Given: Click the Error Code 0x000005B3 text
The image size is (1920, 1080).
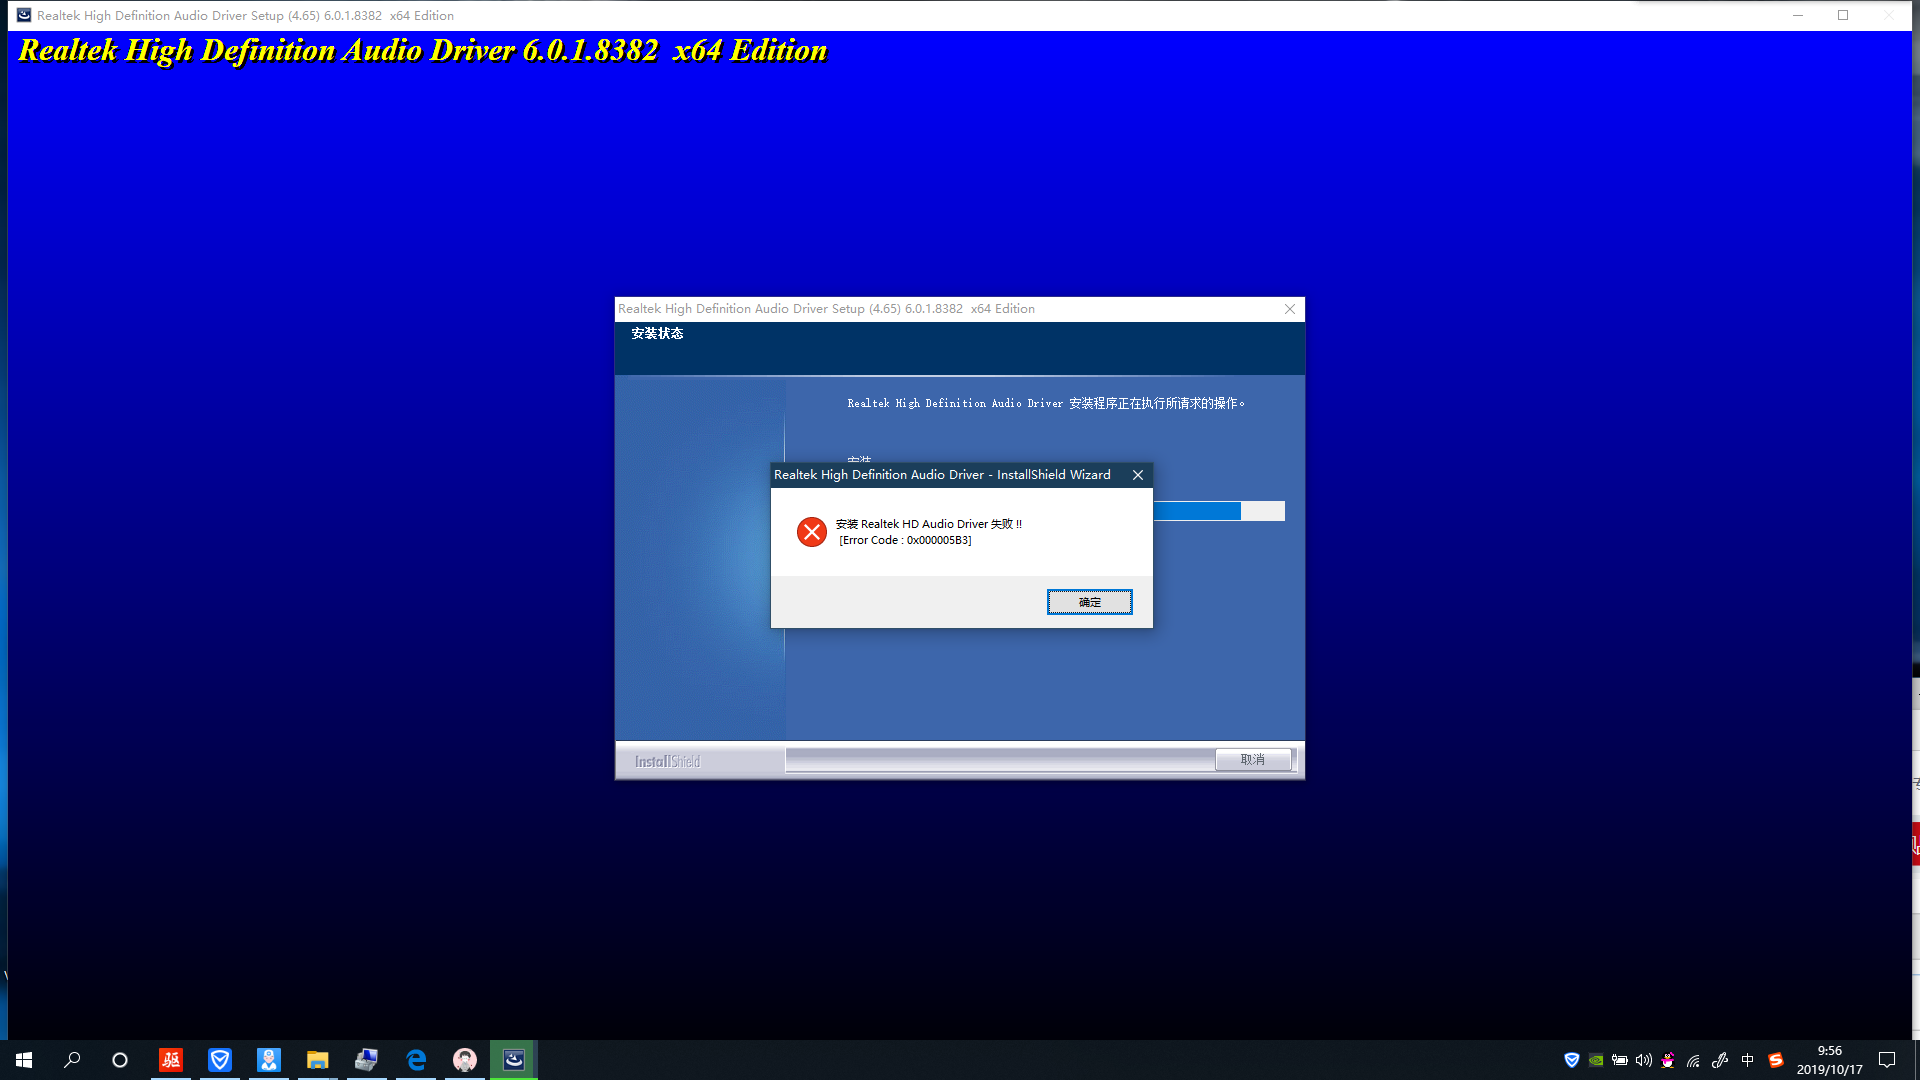Looking at the screenshot, I should tap(905, 540).
